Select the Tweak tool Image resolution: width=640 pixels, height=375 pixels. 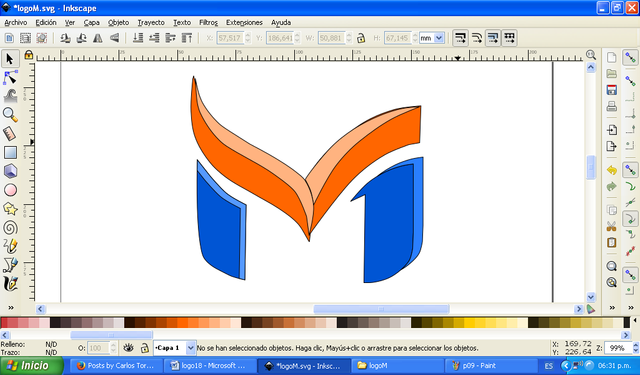point(10,96)
